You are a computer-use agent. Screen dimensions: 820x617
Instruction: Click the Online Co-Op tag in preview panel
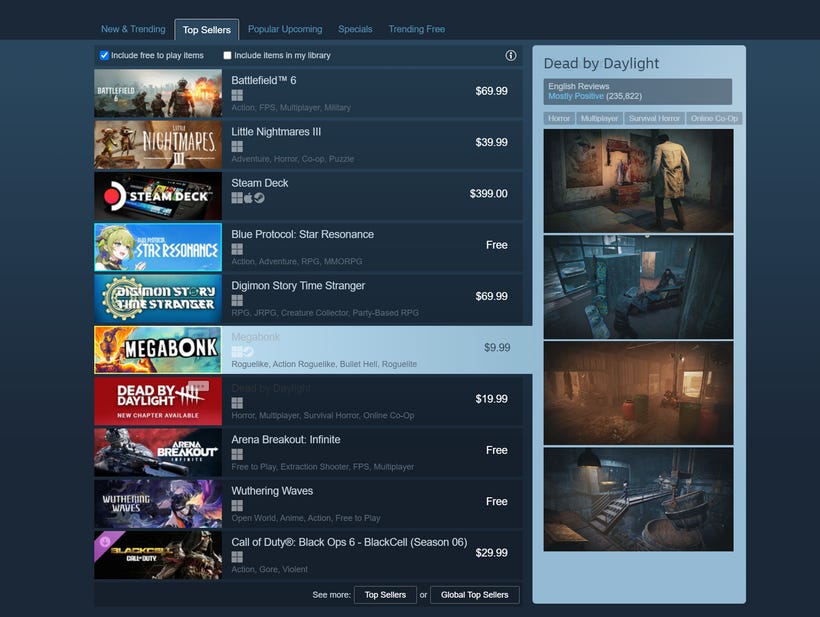[714, 118]
